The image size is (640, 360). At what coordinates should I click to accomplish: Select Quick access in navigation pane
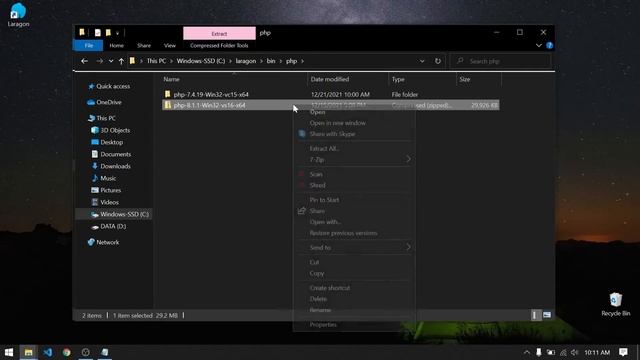pyautogui.click(x=109, y=86)
